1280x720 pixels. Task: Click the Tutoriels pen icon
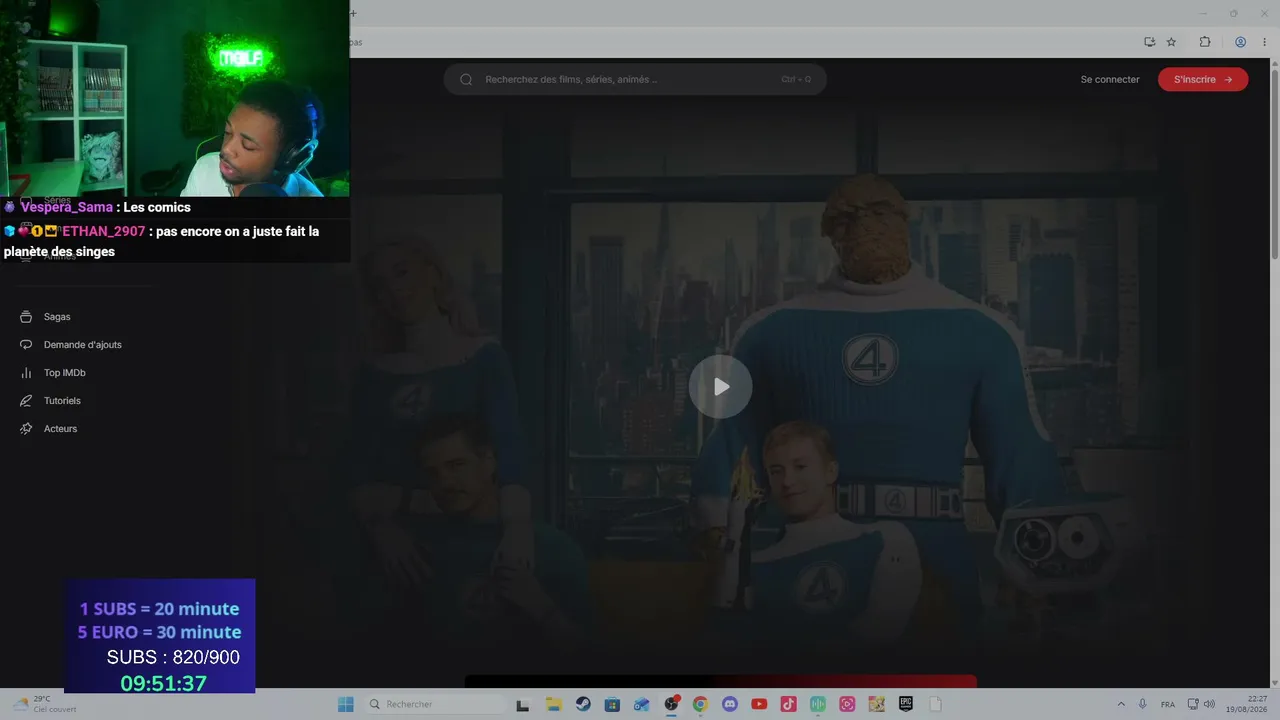pos(26,401)
